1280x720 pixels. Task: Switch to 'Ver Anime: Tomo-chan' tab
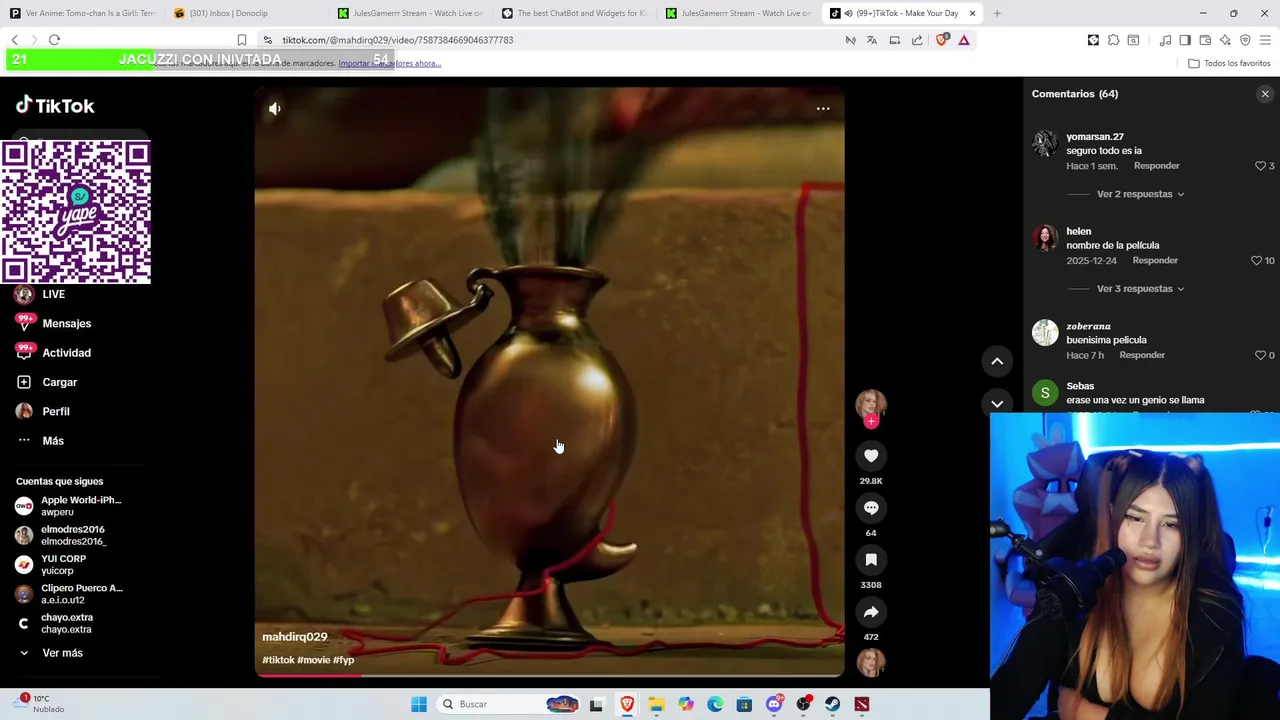tap(82, 13)
